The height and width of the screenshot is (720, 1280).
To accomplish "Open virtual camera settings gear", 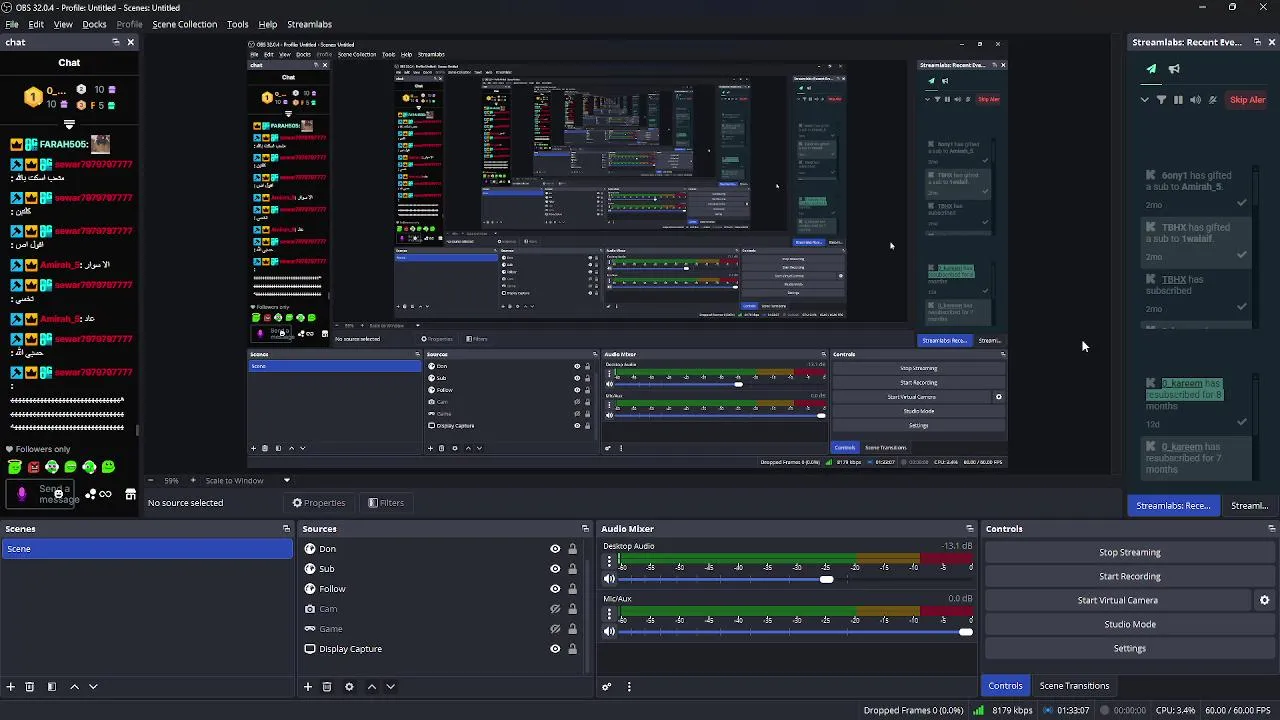I will tap(1264, 600).
